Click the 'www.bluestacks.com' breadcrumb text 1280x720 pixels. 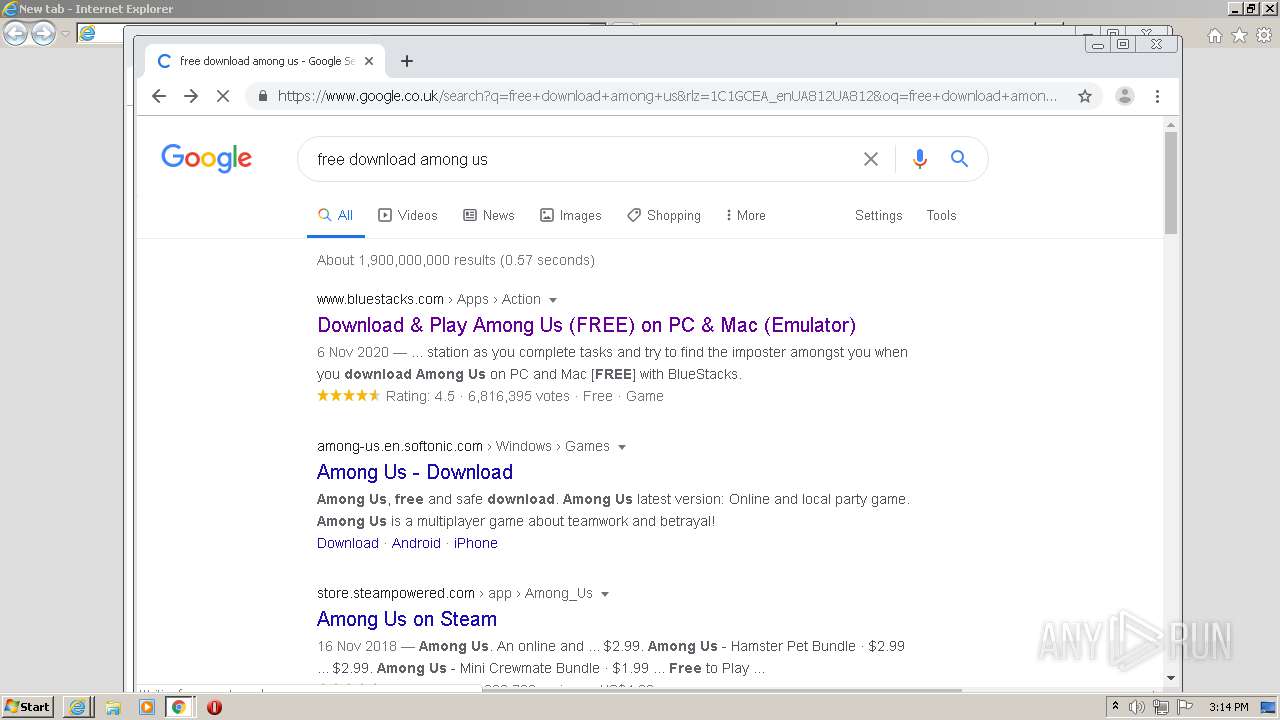(x=380, y=299)
